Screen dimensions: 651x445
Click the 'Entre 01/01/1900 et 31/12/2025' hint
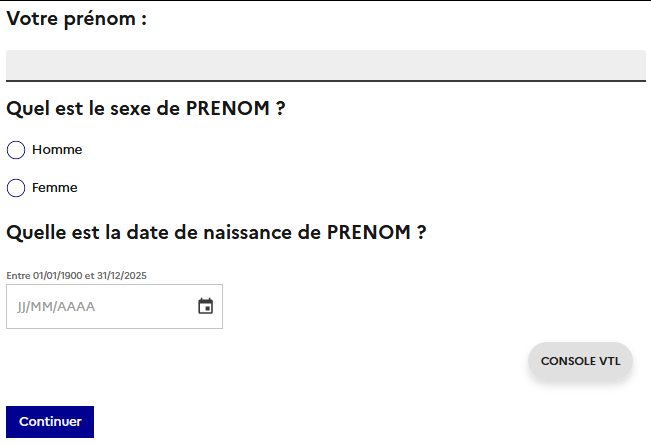[76, 276]
